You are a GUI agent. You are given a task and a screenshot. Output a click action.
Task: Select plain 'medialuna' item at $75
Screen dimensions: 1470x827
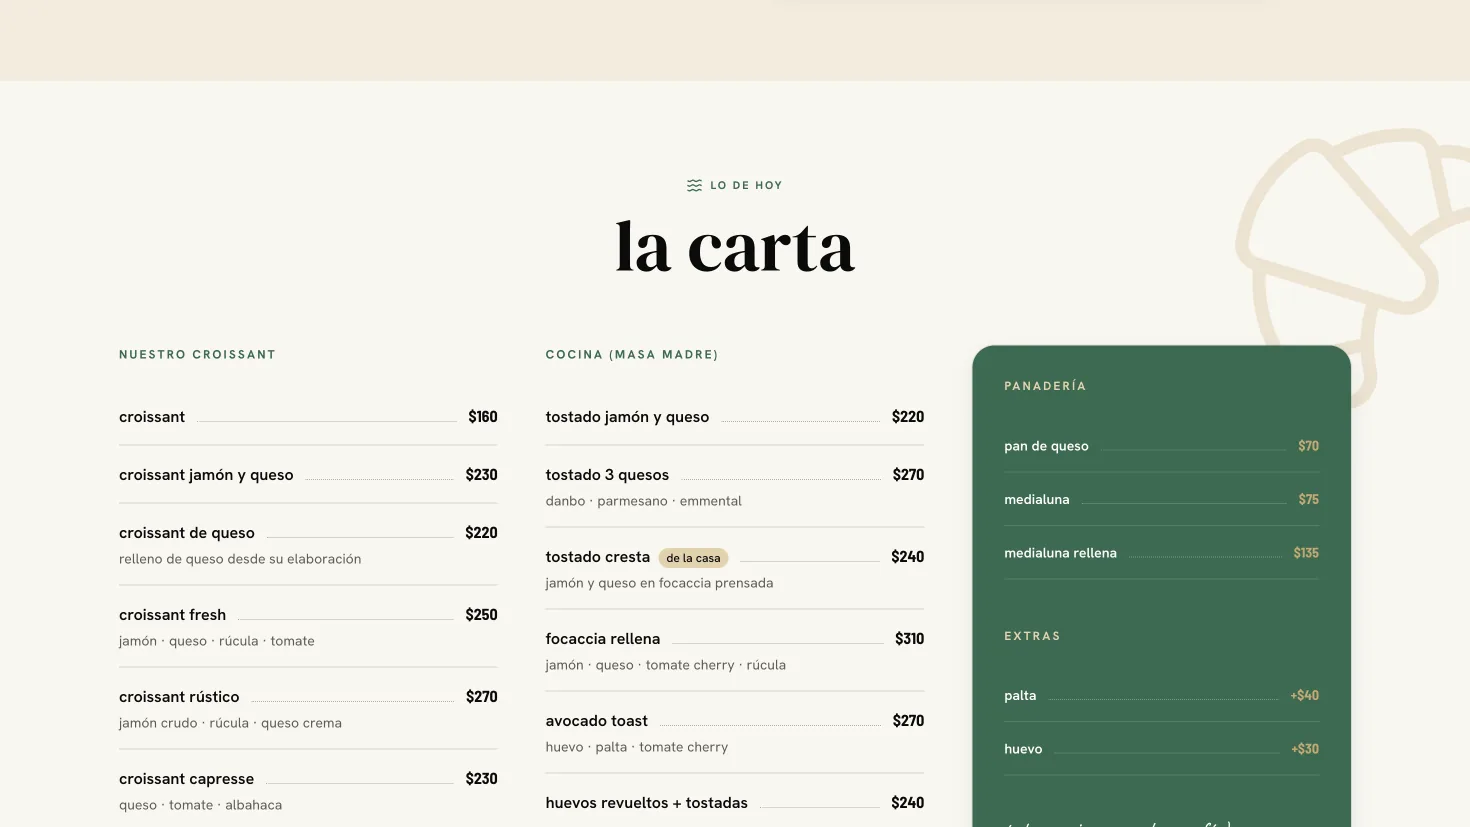[x=1037, y=499]
